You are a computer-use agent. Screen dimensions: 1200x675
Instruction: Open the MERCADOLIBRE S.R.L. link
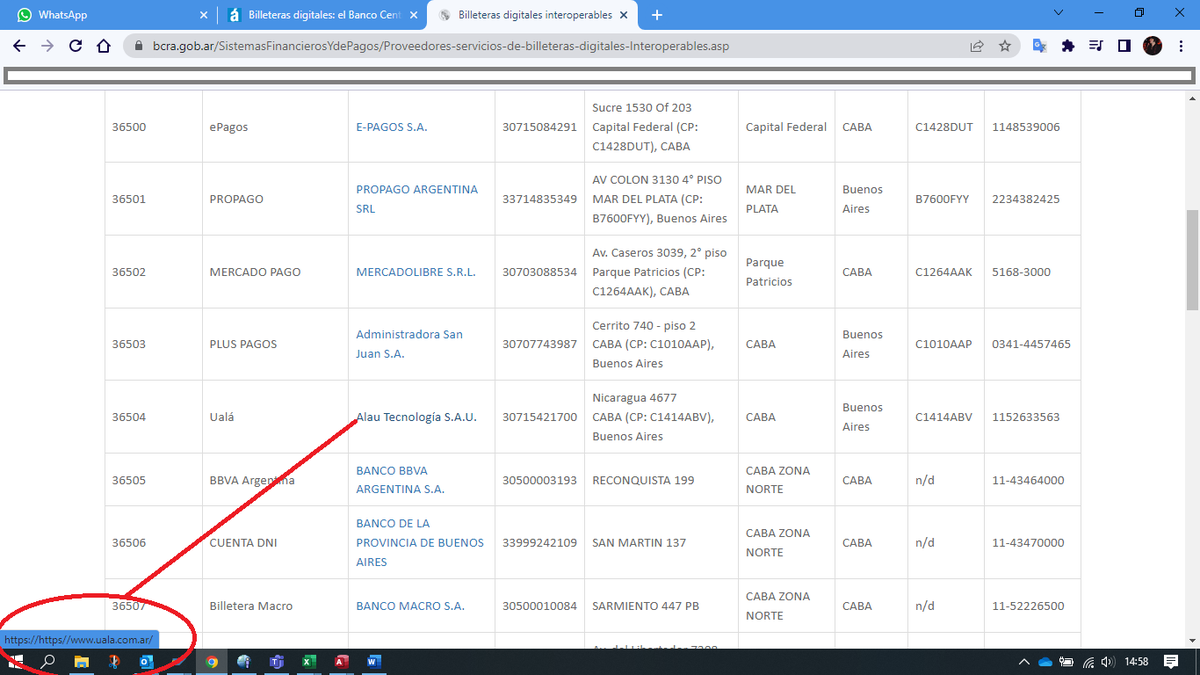[416, 272]
